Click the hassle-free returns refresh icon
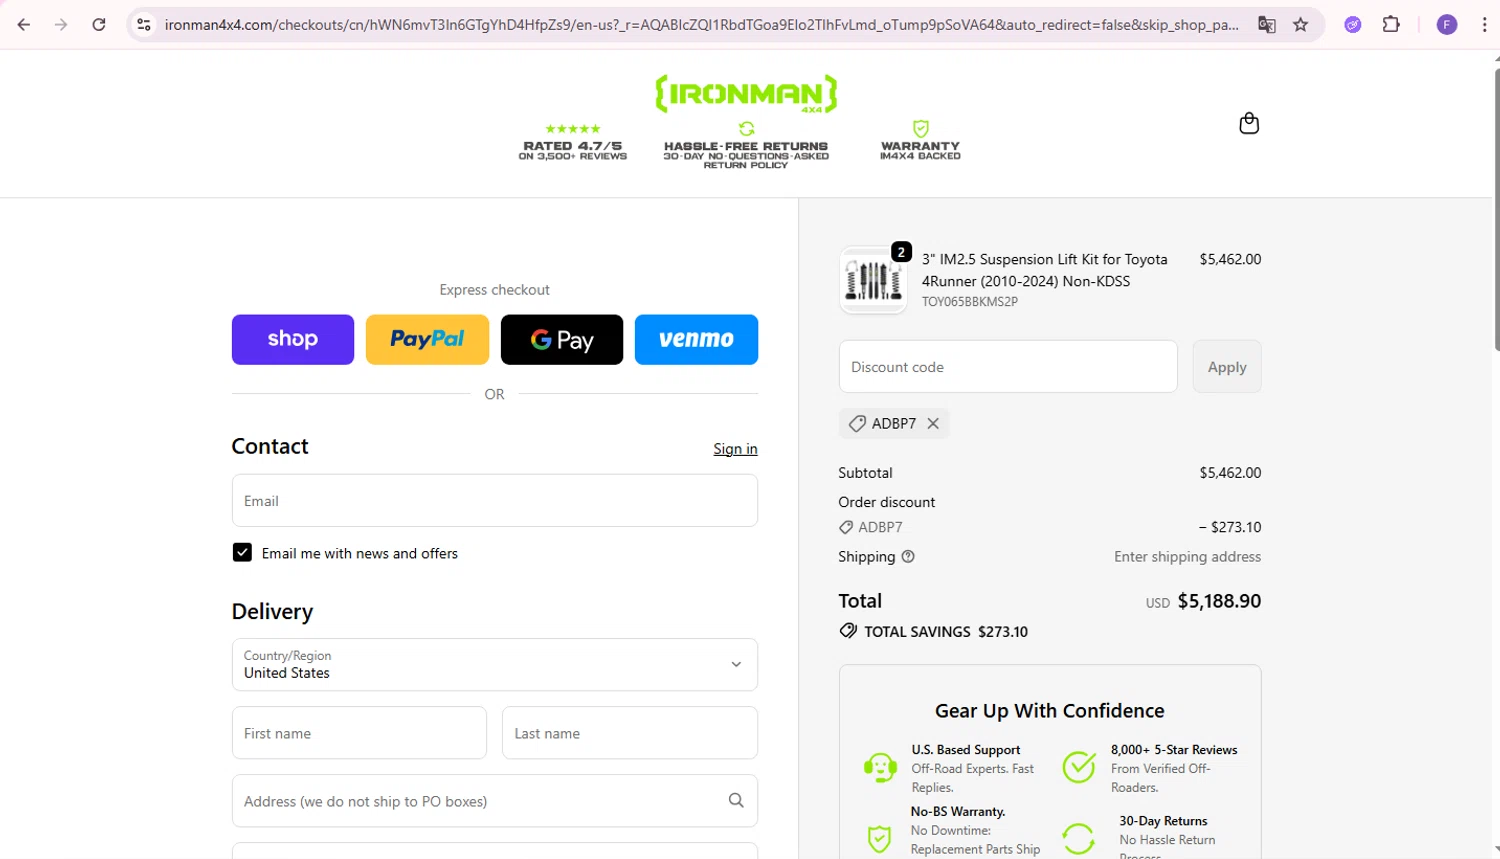 [x=746, y=129]
